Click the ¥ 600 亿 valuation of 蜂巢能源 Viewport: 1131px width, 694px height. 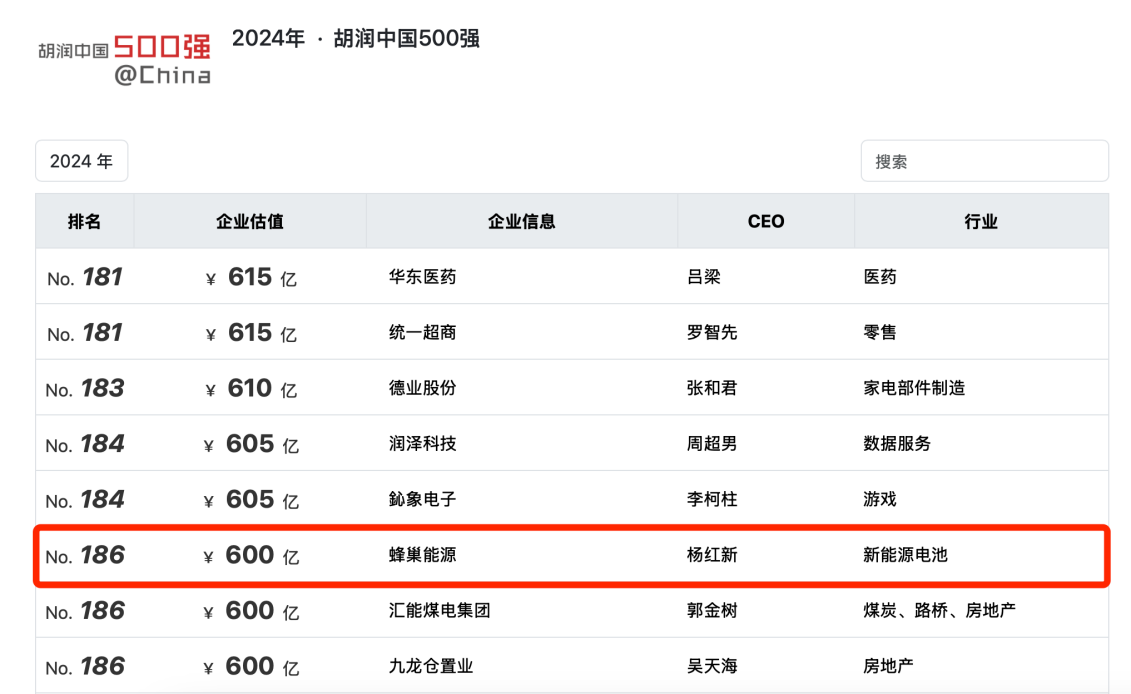pyautogui.click(x=251, y=555)
